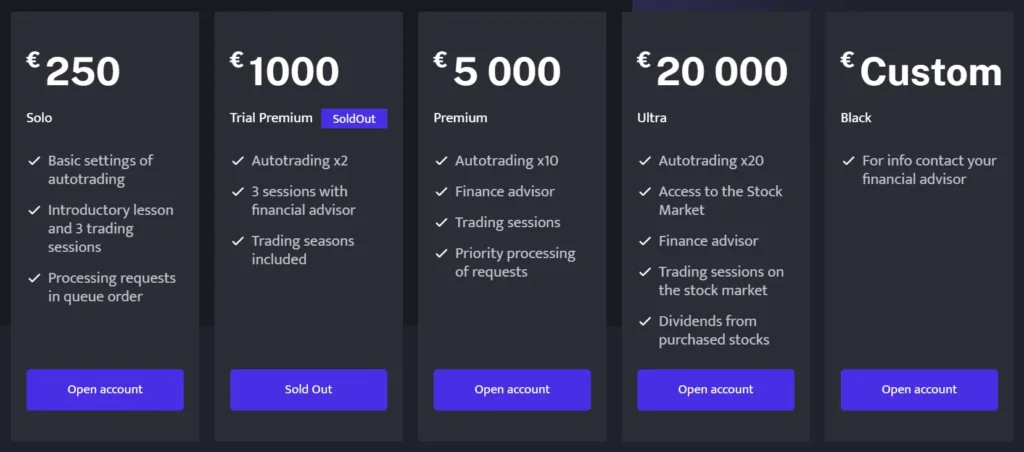The height and width of the screenshot is (452, 1024).
Task: Click checkmark beside Priority processing of requests
Action: tap(441, 254)
